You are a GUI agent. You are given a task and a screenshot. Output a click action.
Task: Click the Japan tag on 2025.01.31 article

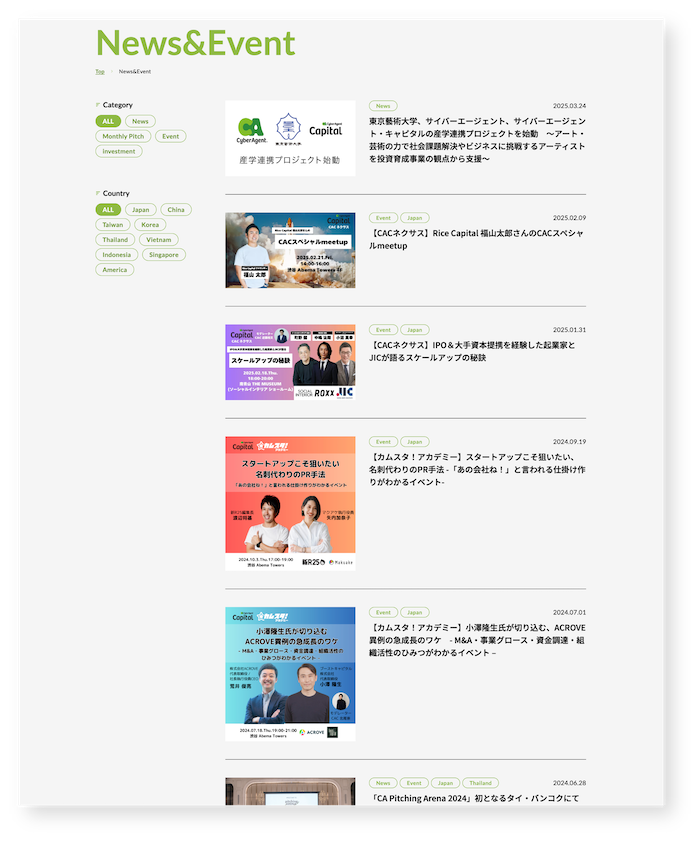click(x=414, y=330)
